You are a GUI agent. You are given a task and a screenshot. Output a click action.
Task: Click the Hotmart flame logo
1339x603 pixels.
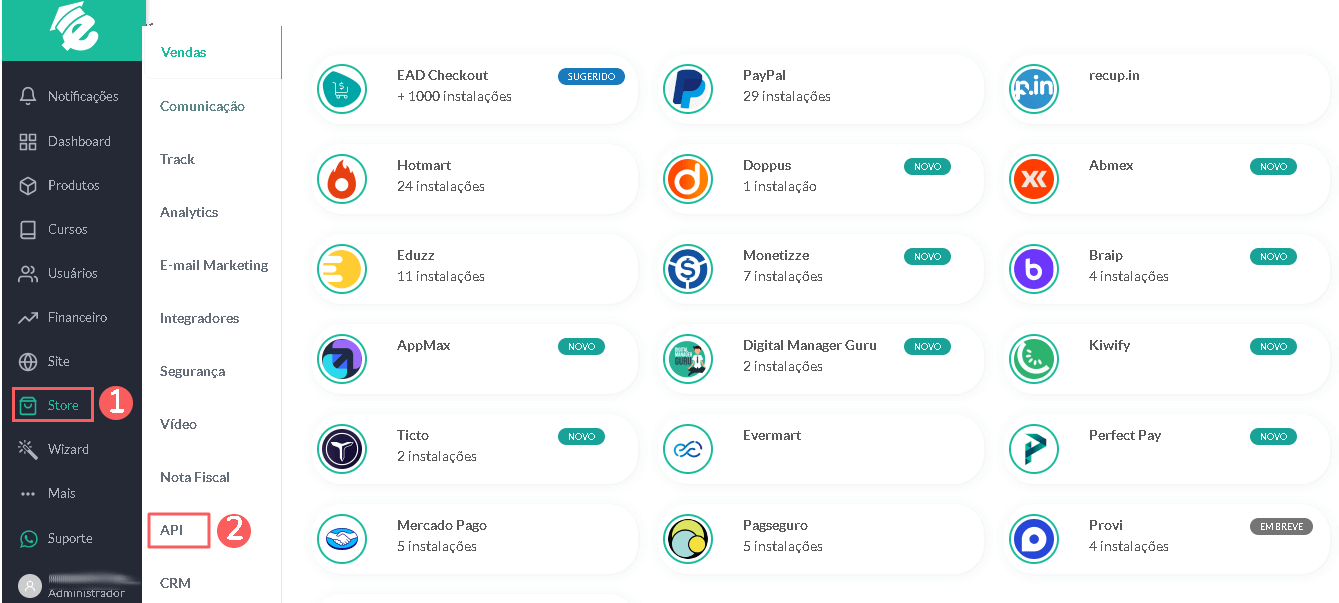coord(342,179)
